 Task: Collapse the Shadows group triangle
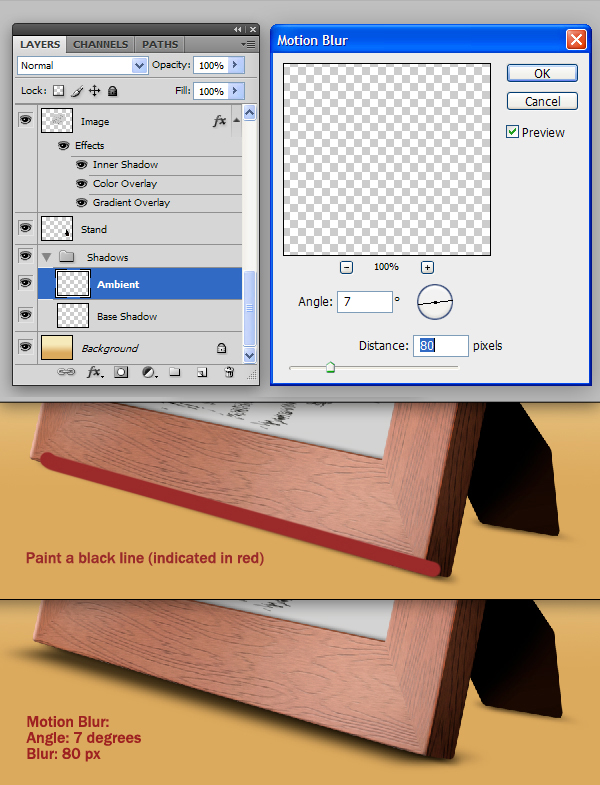47,257
